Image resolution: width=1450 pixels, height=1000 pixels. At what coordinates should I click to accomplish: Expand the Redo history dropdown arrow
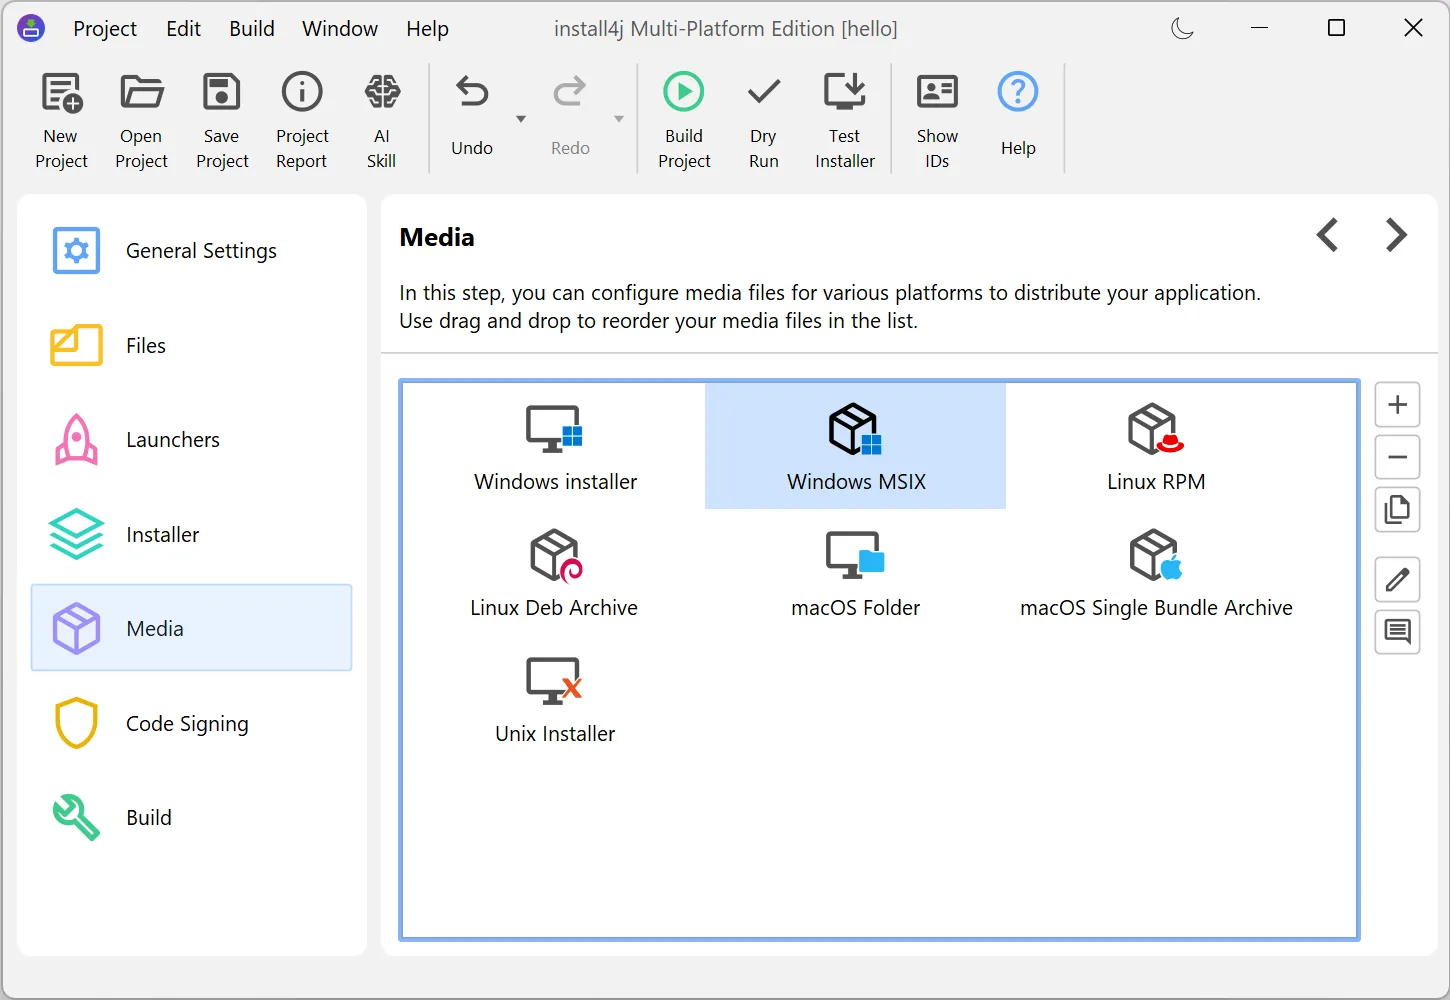(x=619, y=119)
